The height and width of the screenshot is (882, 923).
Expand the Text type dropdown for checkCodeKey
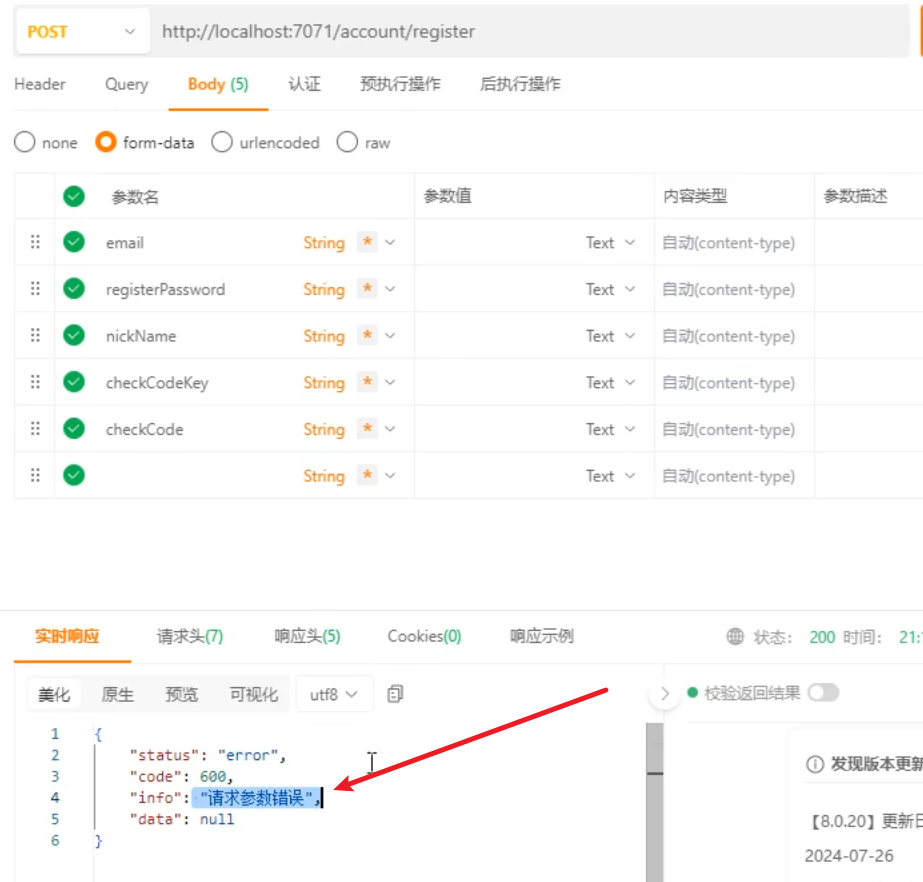point(610,383)
